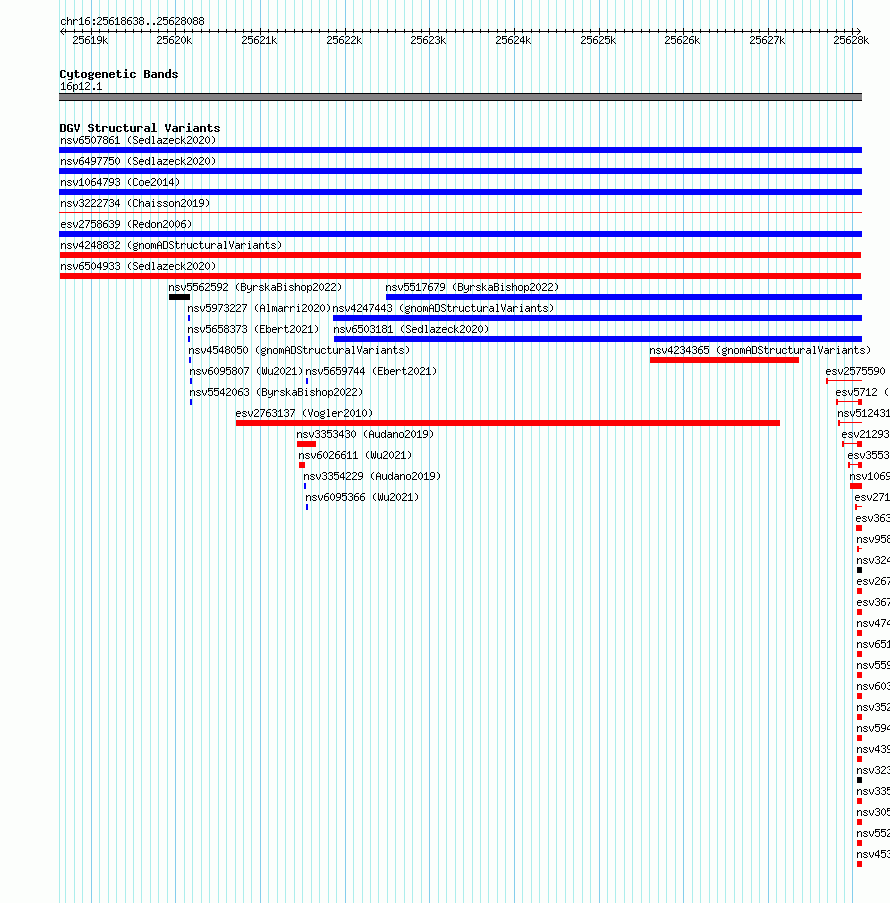The width and height of the screenshot is (890, 903).
Task: Select the esv2763137 (Vogler2010) label
Action: (x=304, y=413)
